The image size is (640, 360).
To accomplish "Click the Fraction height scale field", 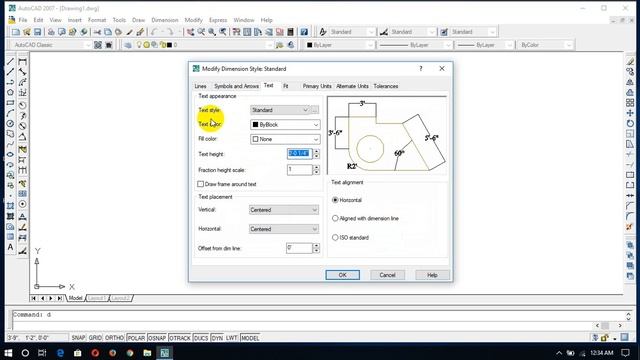I will tap(300, 169).
